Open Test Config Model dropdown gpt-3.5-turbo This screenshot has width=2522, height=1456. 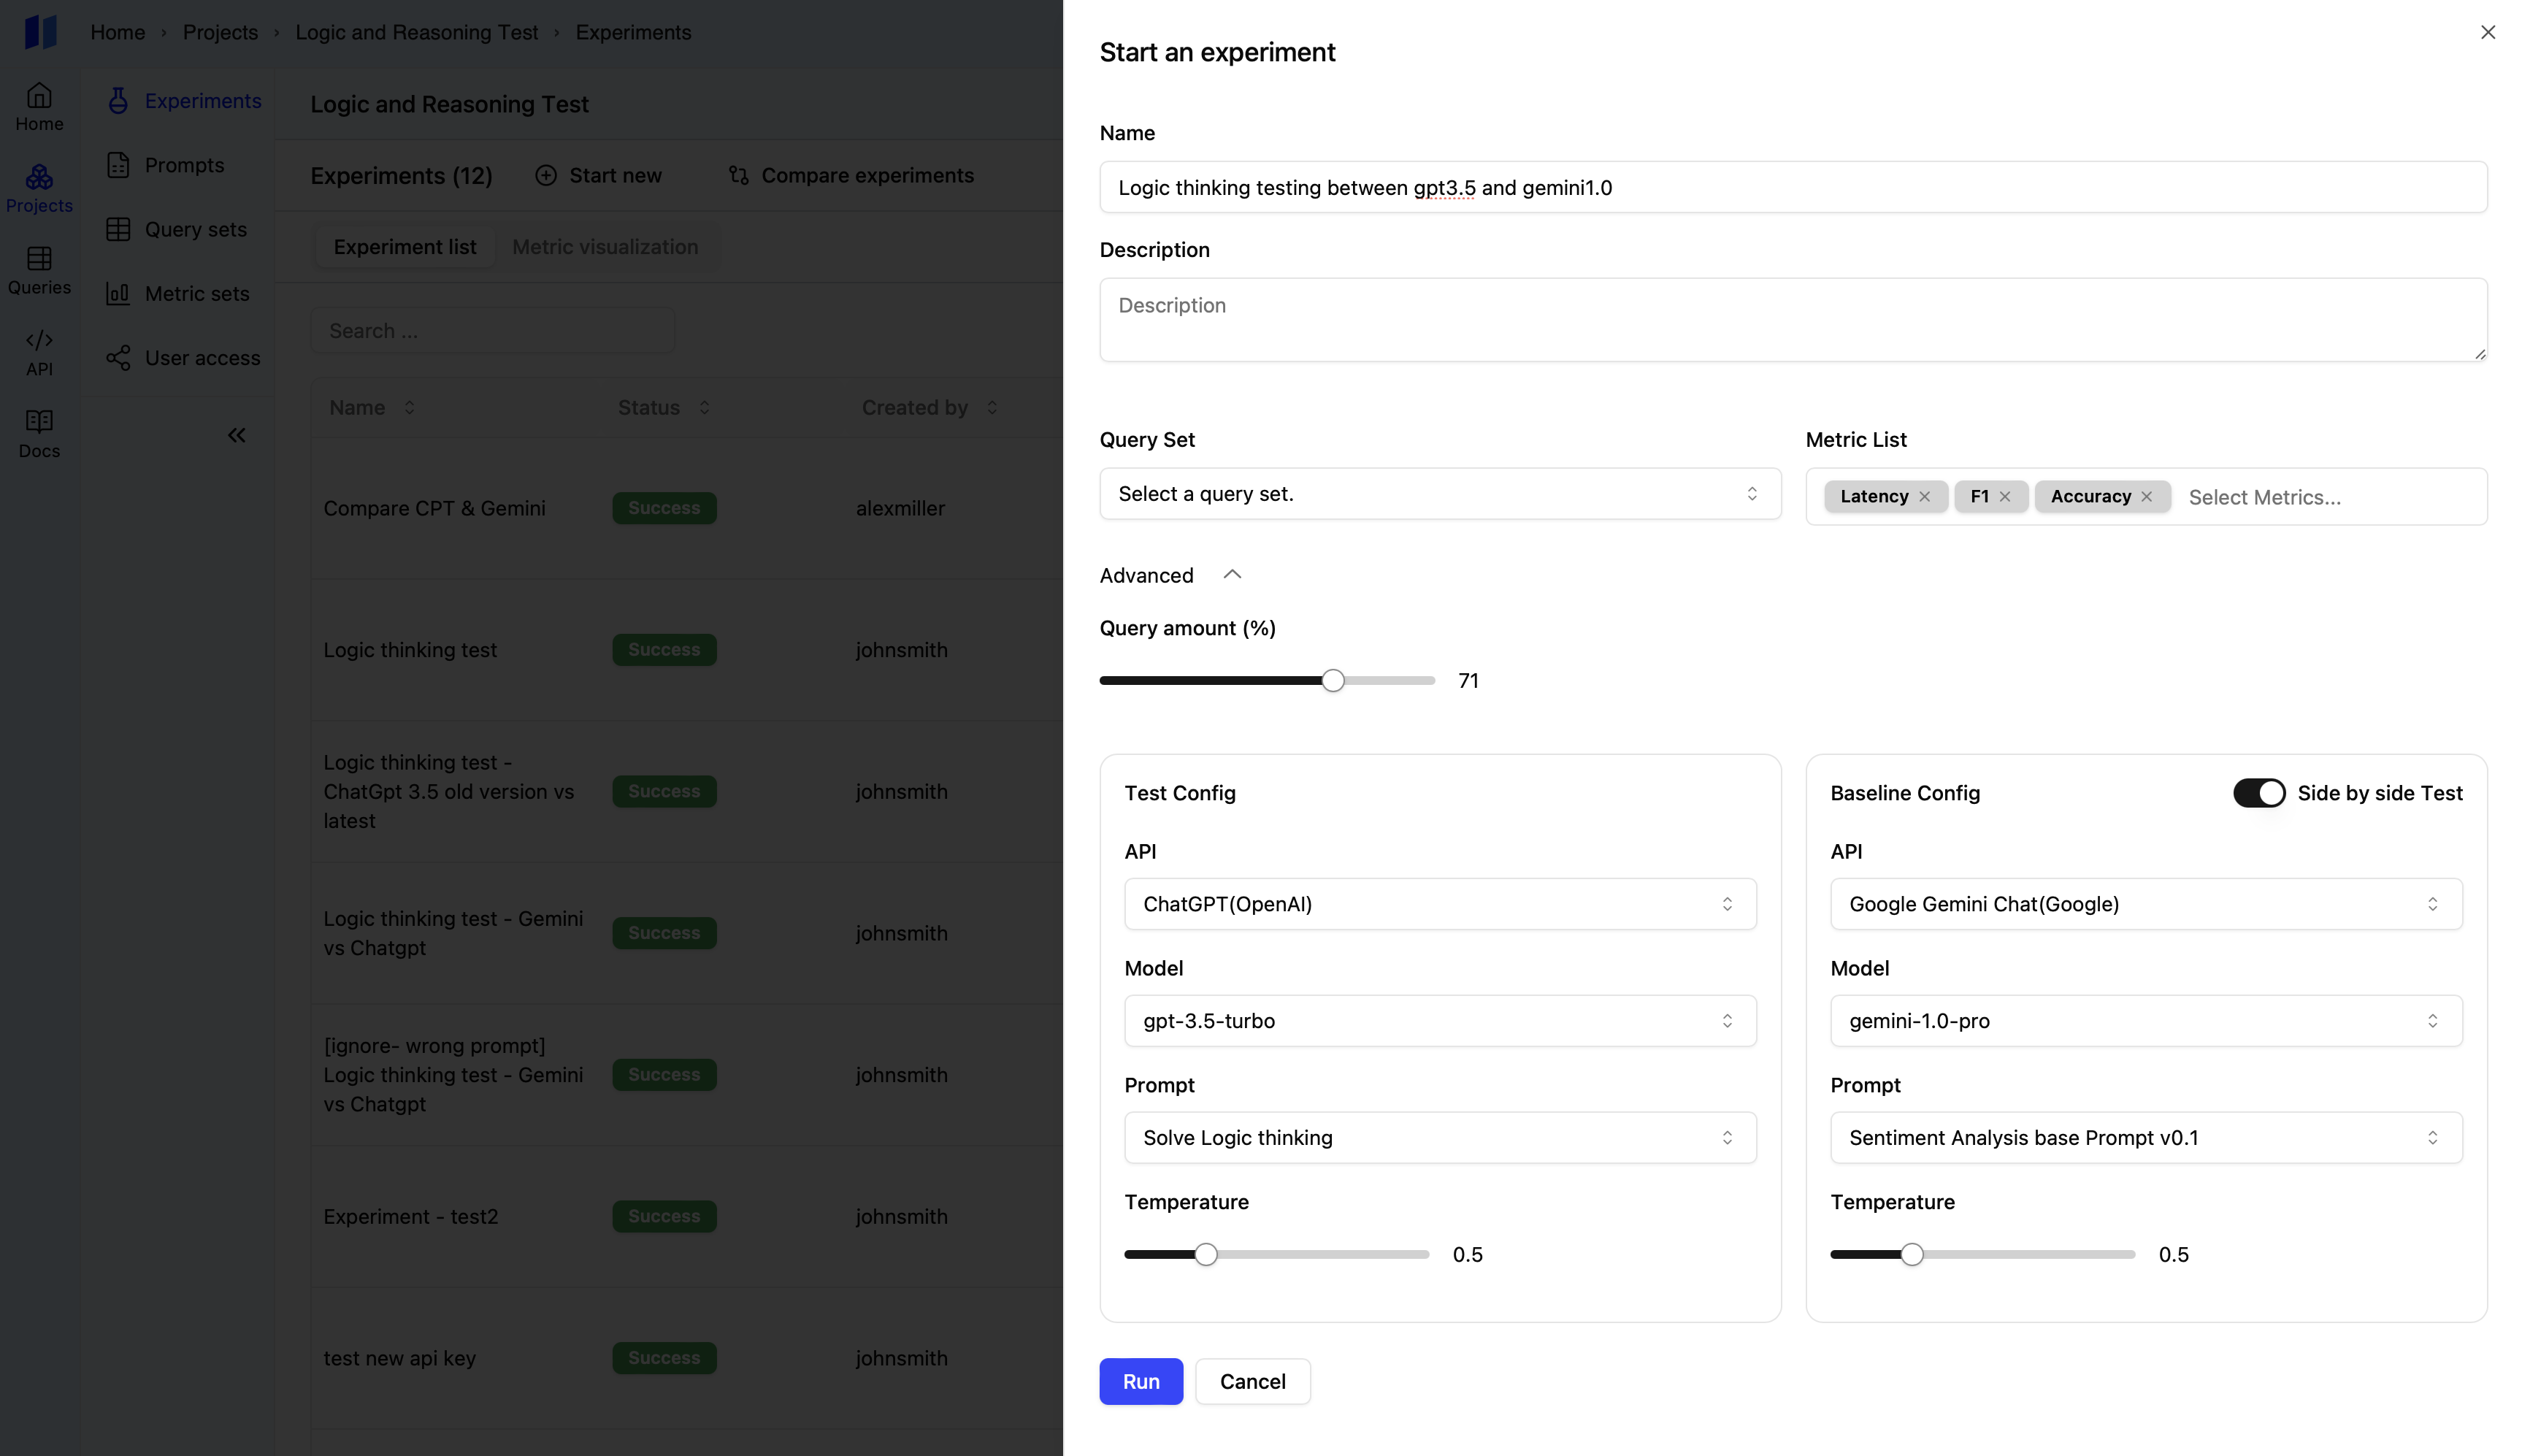[x=1439, y=1021]
